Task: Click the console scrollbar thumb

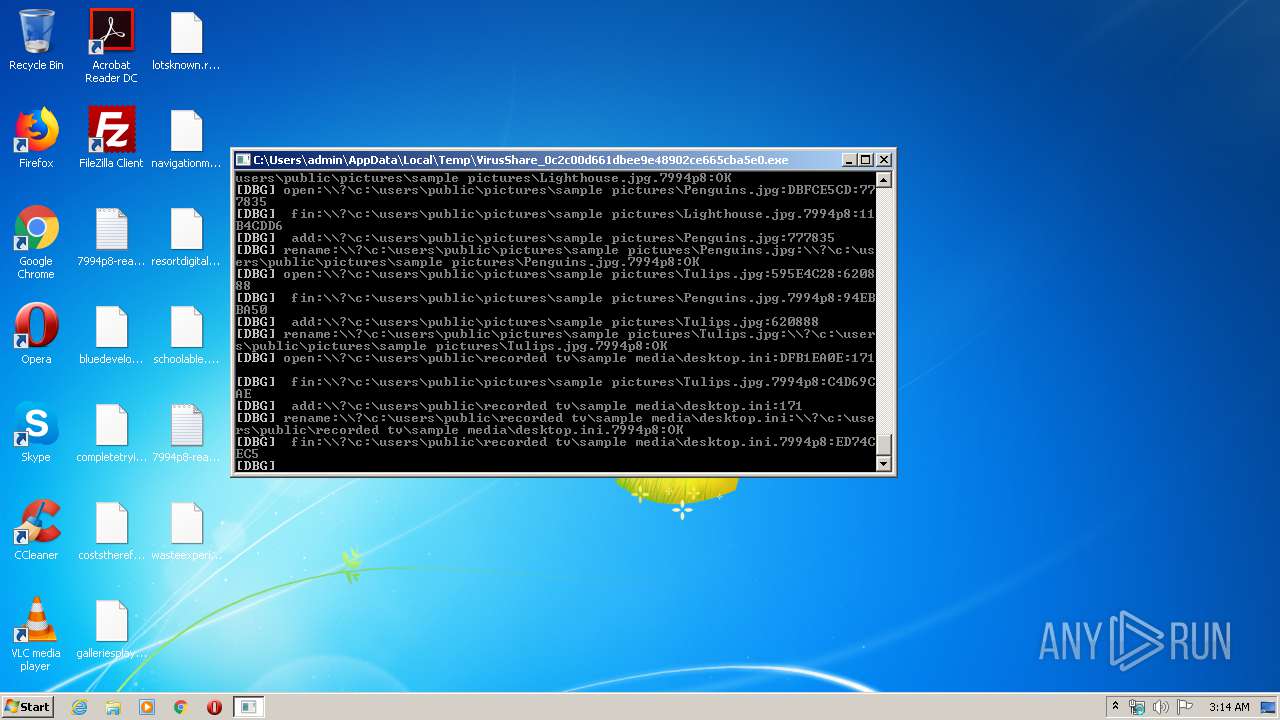Action: point(883,445)
